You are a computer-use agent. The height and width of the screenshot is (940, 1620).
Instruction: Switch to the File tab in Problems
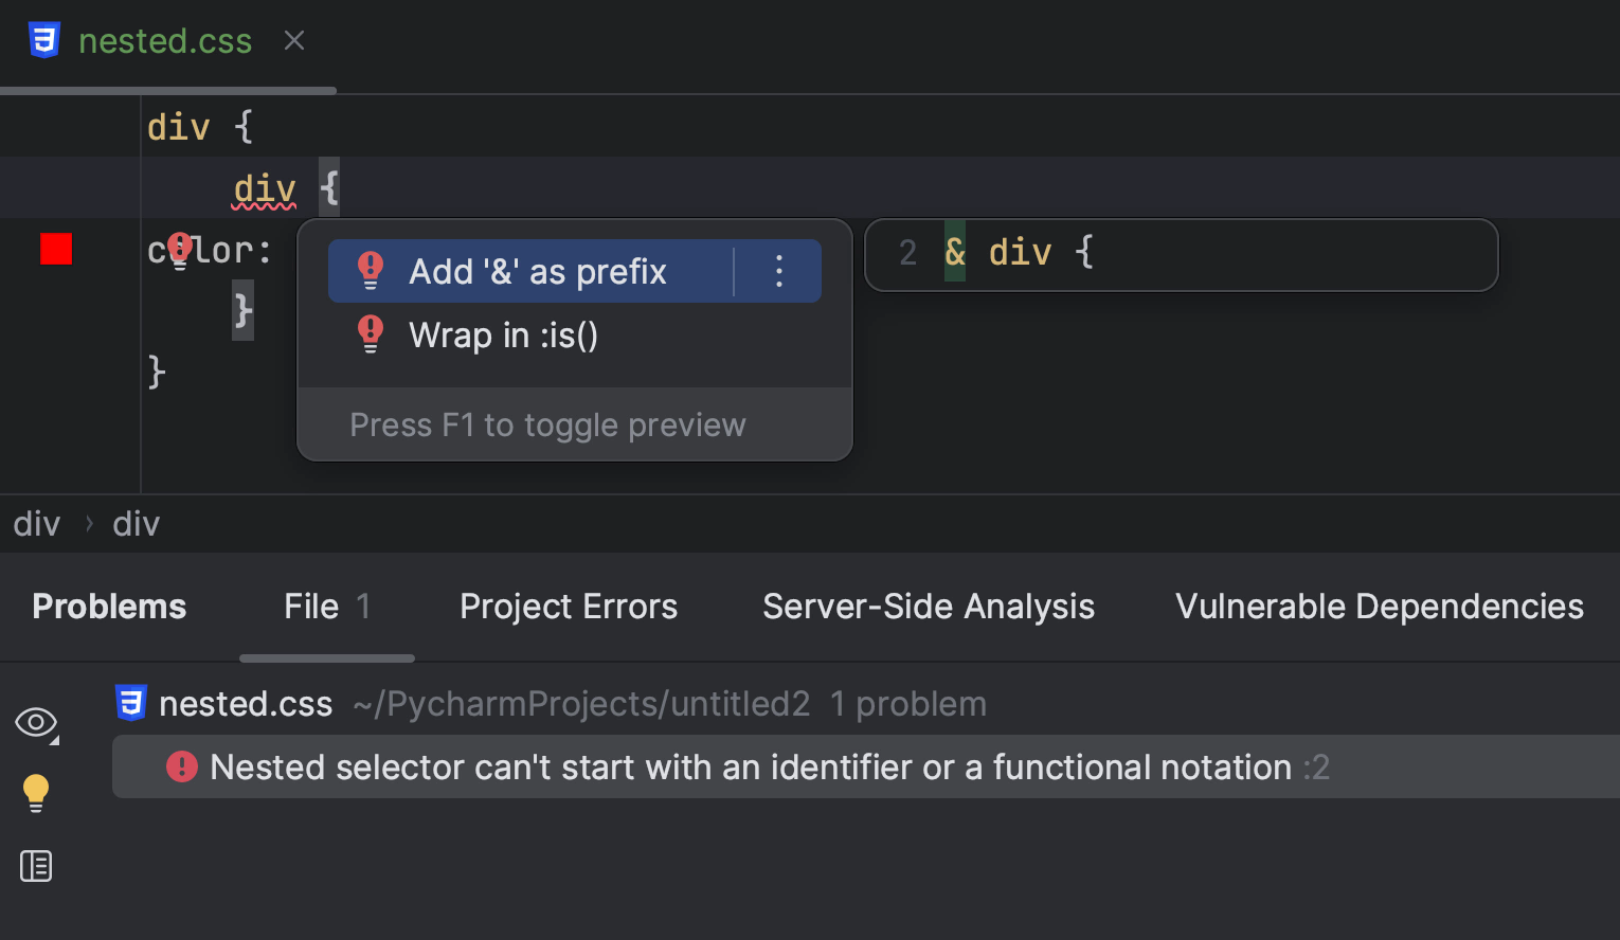[326, 607]
